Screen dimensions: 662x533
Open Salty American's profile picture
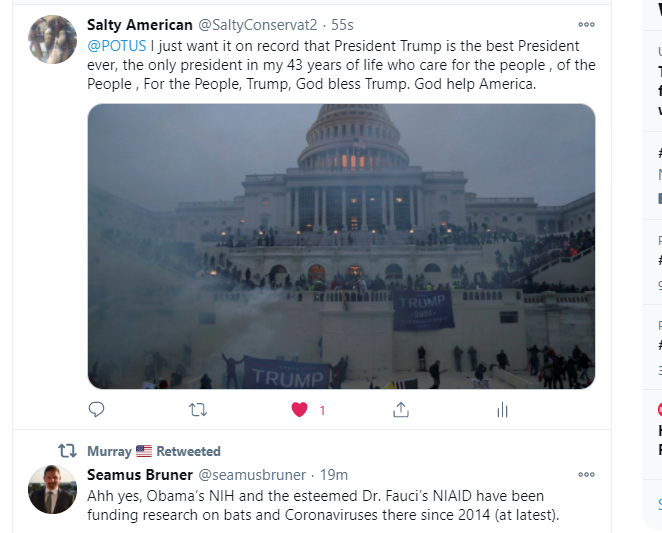tap(52, 40)
